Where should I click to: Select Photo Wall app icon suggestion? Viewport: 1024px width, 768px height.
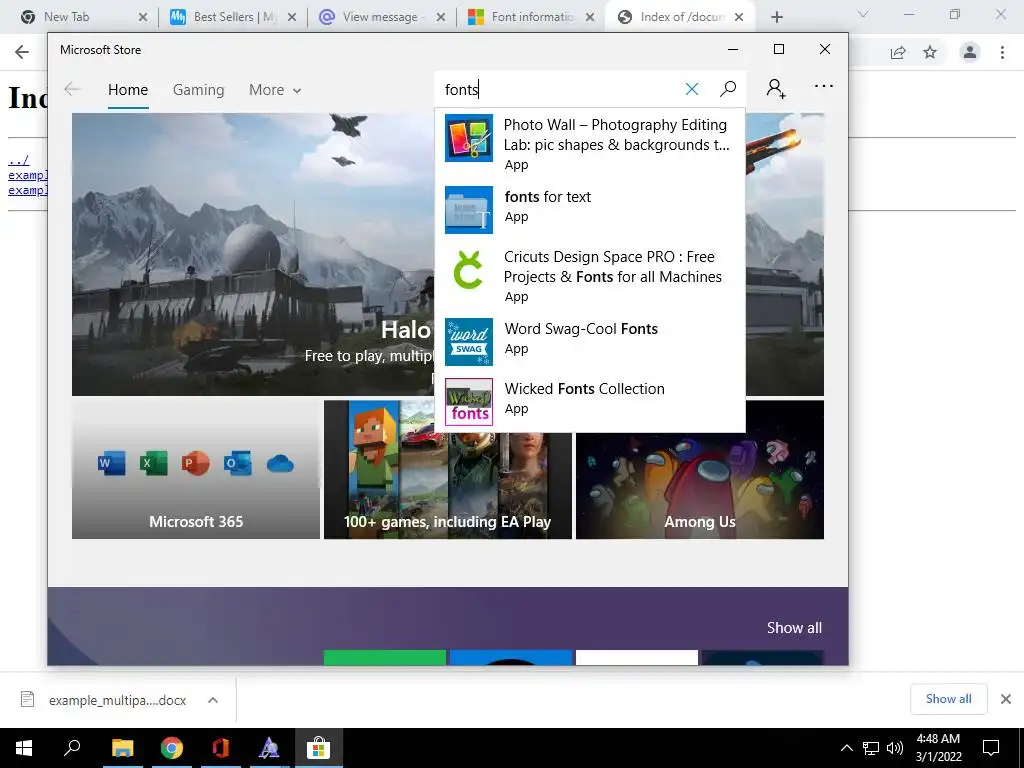point(469,138)
